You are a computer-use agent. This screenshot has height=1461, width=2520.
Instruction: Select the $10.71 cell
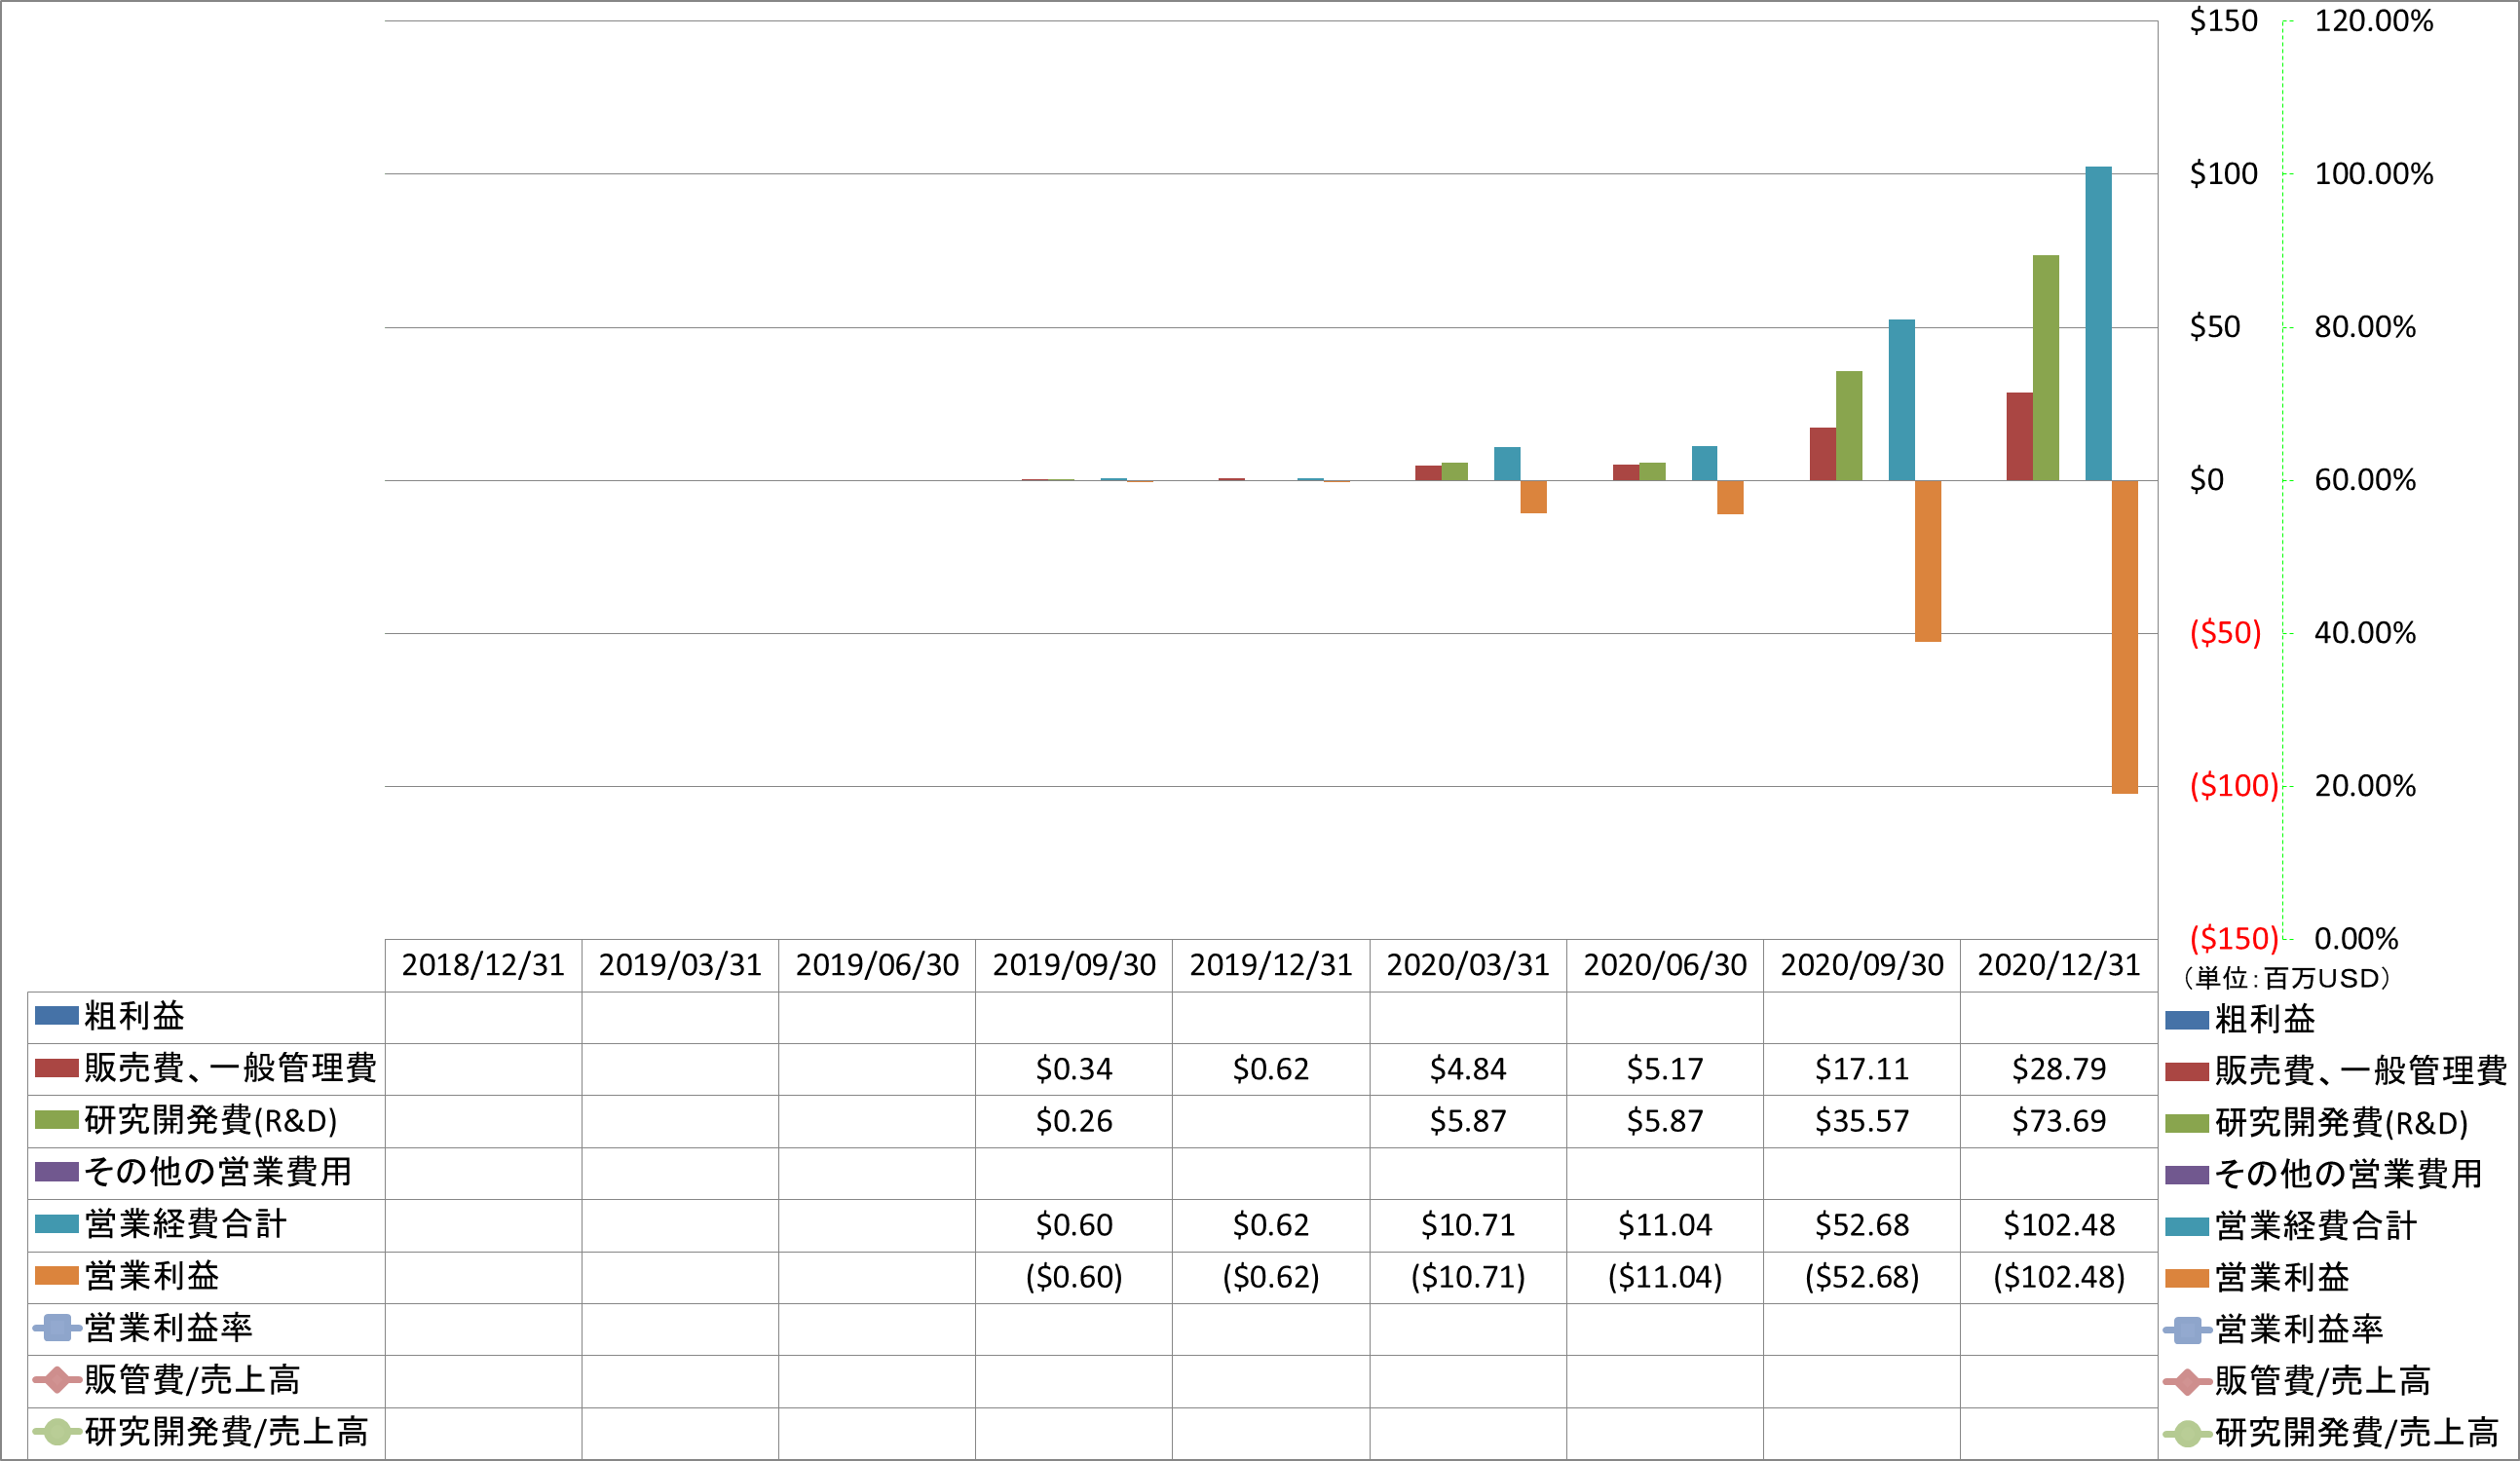tap(1468, 1225)
